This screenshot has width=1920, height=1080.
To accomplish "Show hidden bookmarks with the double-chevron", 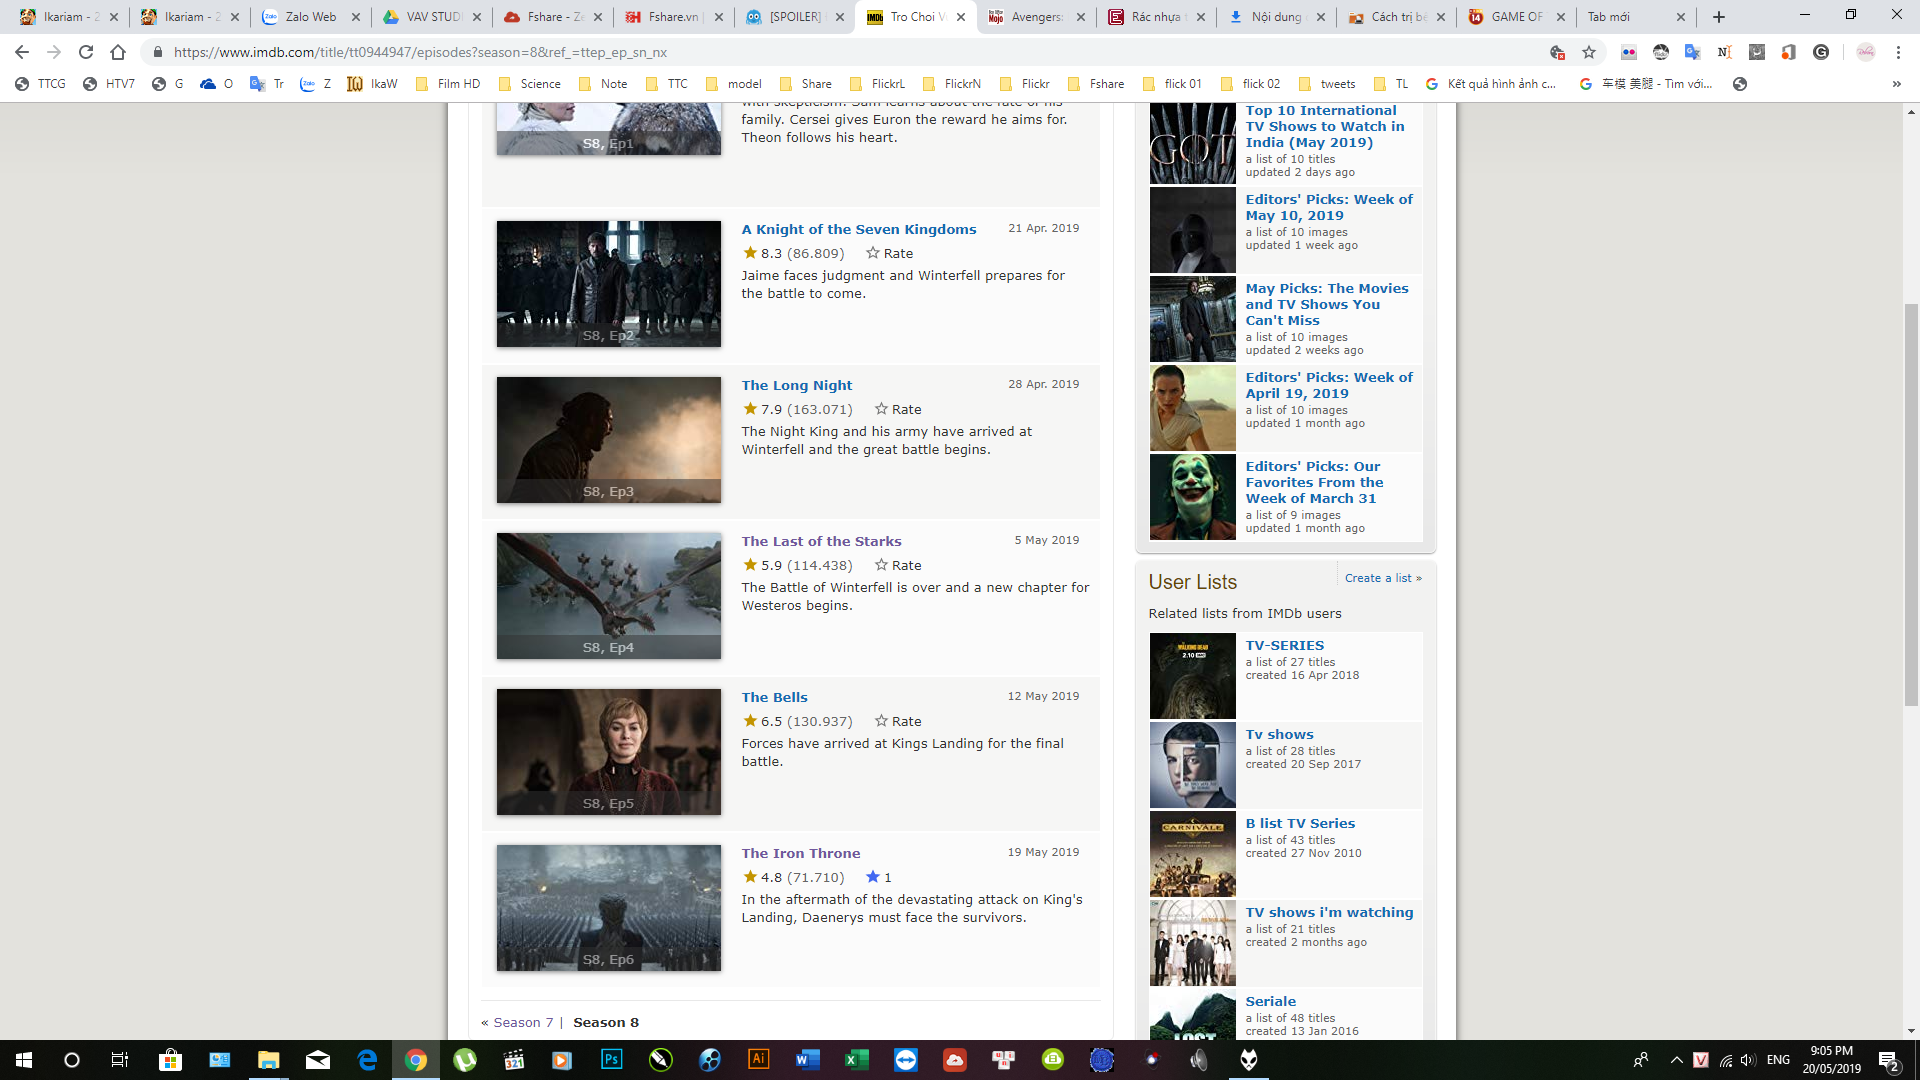I will [1896, 84].
